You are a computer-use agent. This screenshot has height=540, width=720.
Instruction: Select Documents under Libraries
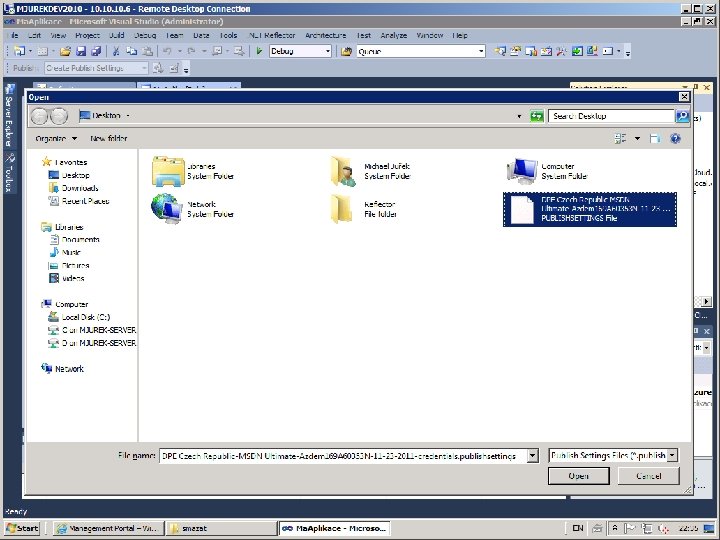(x=74, y=239)
